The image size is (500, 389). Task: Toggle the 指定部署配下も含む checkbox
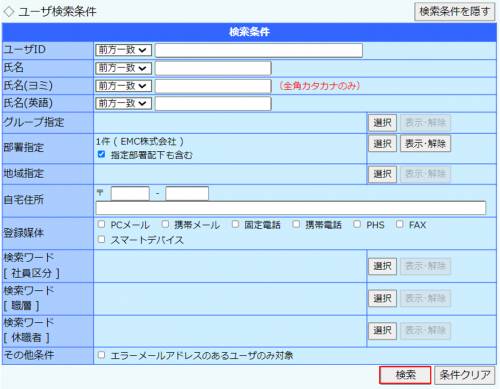(x=102, y=154)
